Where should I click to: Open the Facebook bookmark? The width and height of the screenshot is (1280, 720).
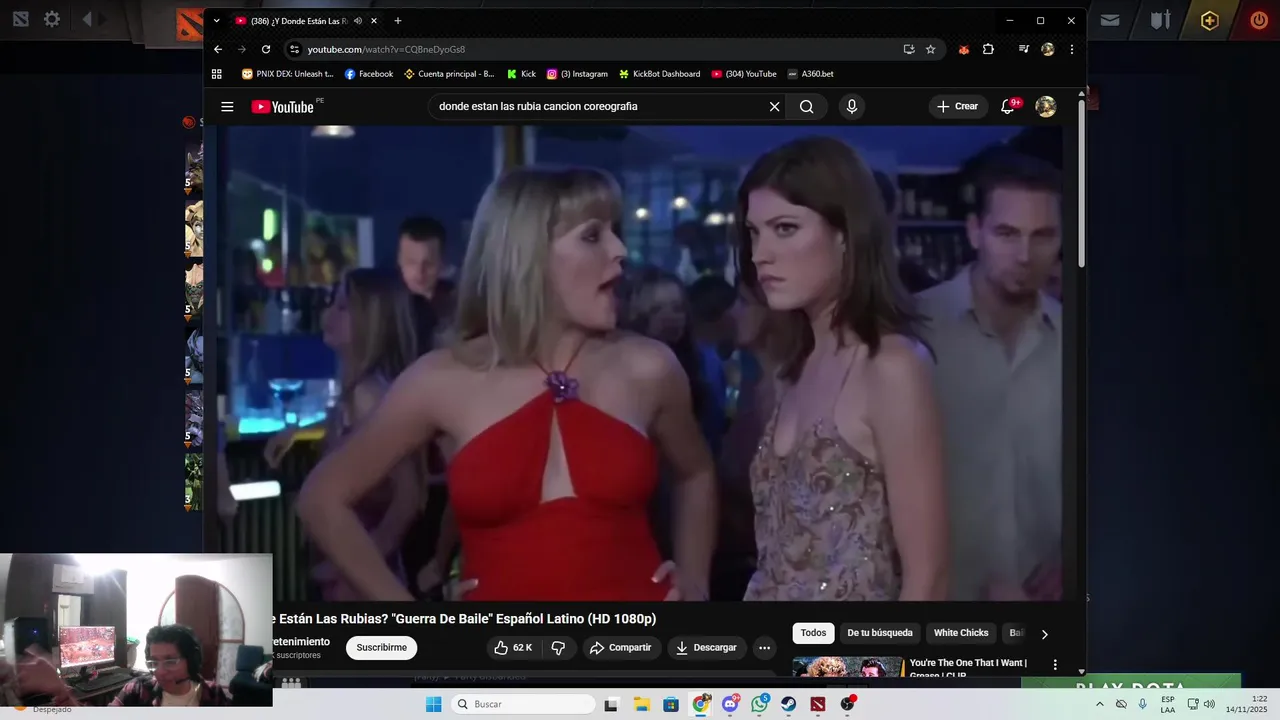[369, 74]
